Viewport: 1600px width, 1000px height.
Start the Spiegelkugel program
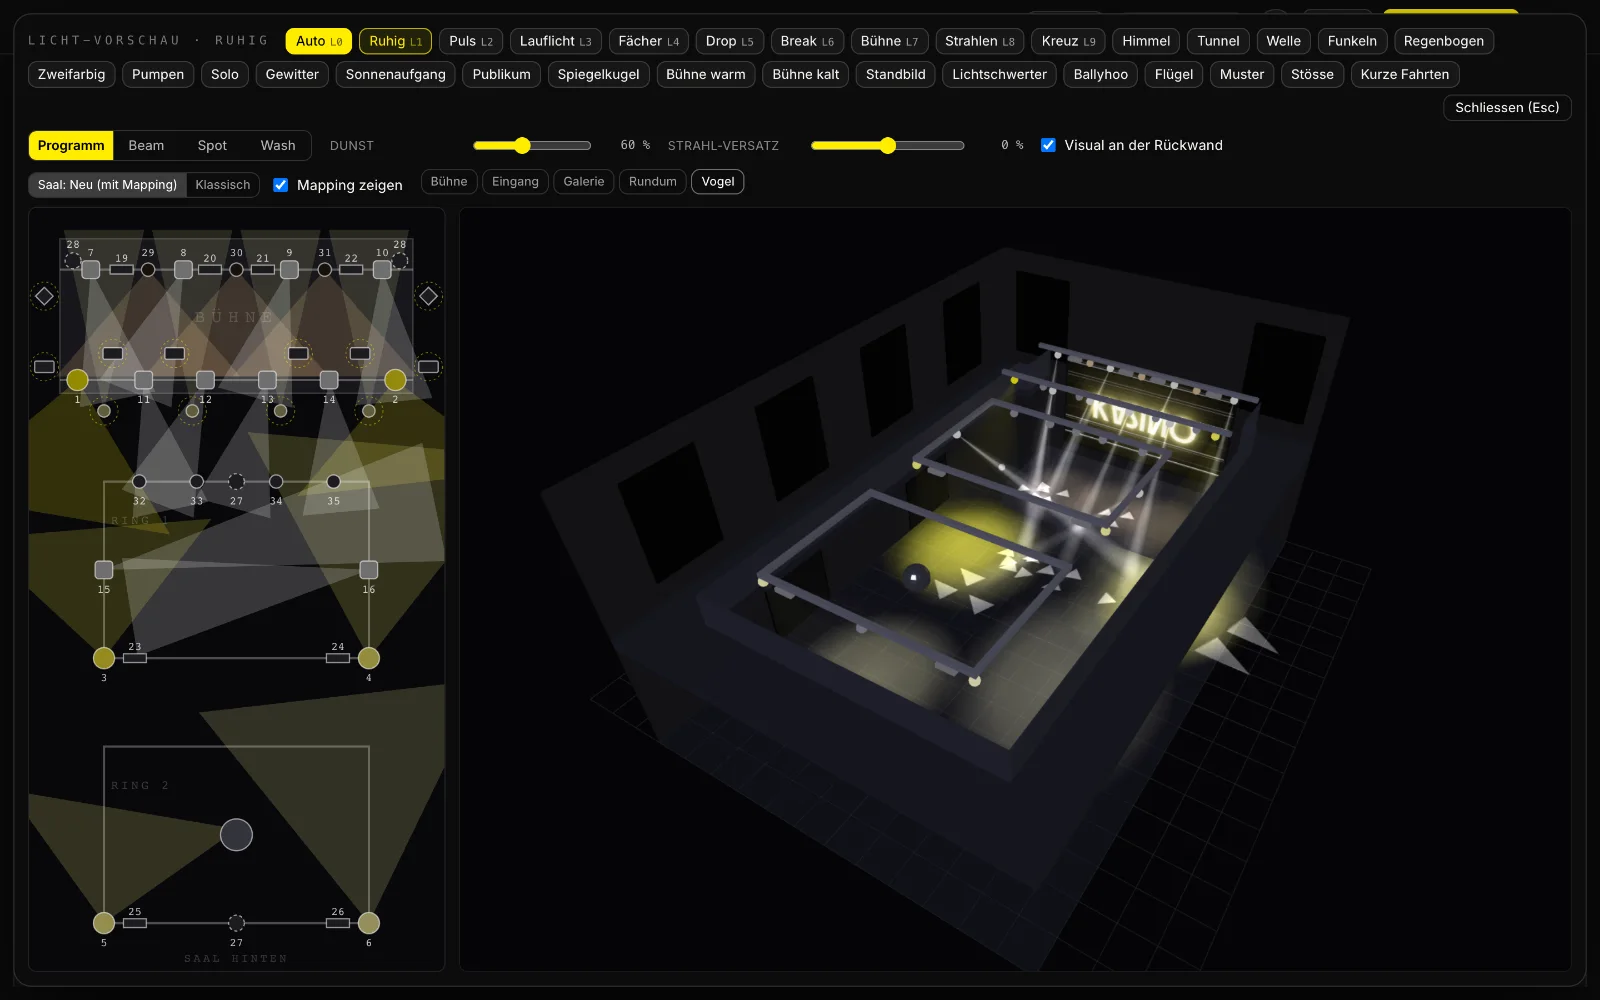(598, 74)
